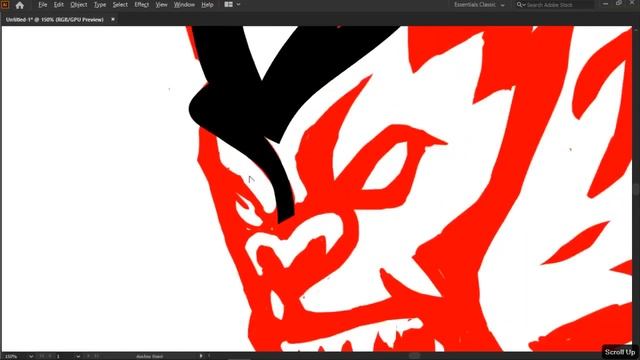
Task: Click the Scroll Up button
Action: click(620, 352)
